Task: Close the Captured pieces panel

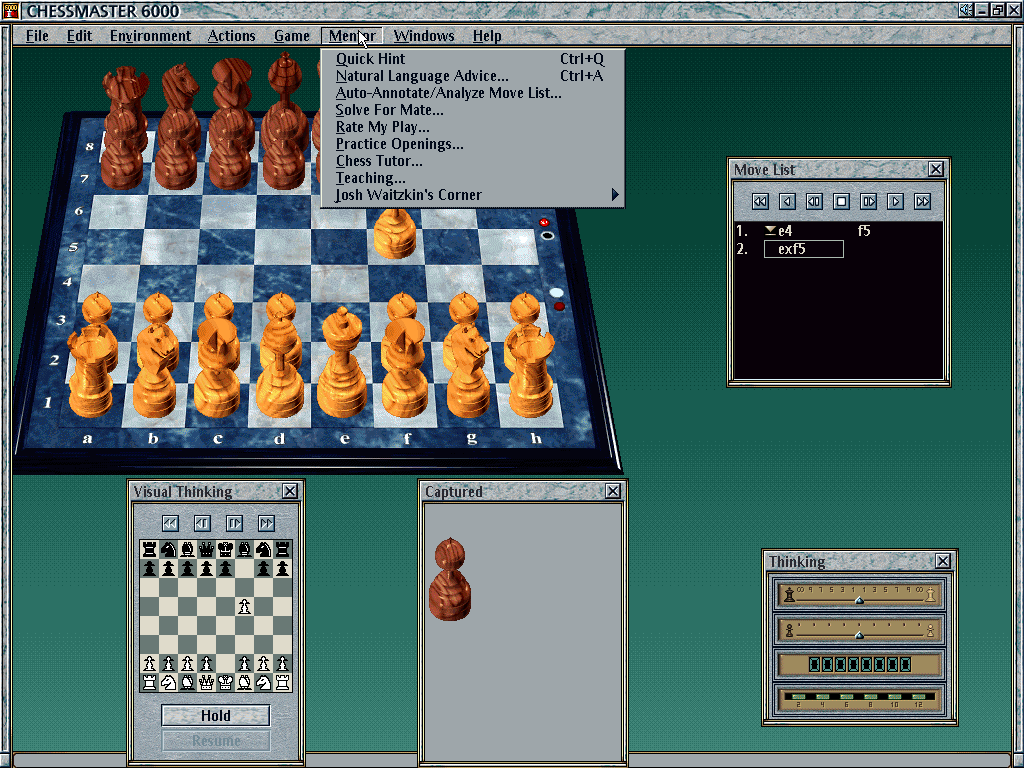Action: point(613,491)
